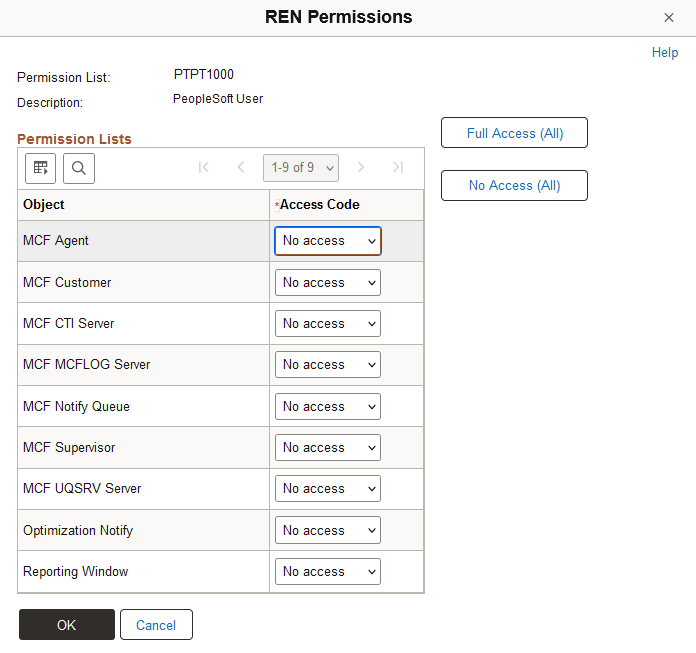Jump to last page of grid
The height and width of the screenshot is (653, 696).
click(x=398, y=167)
